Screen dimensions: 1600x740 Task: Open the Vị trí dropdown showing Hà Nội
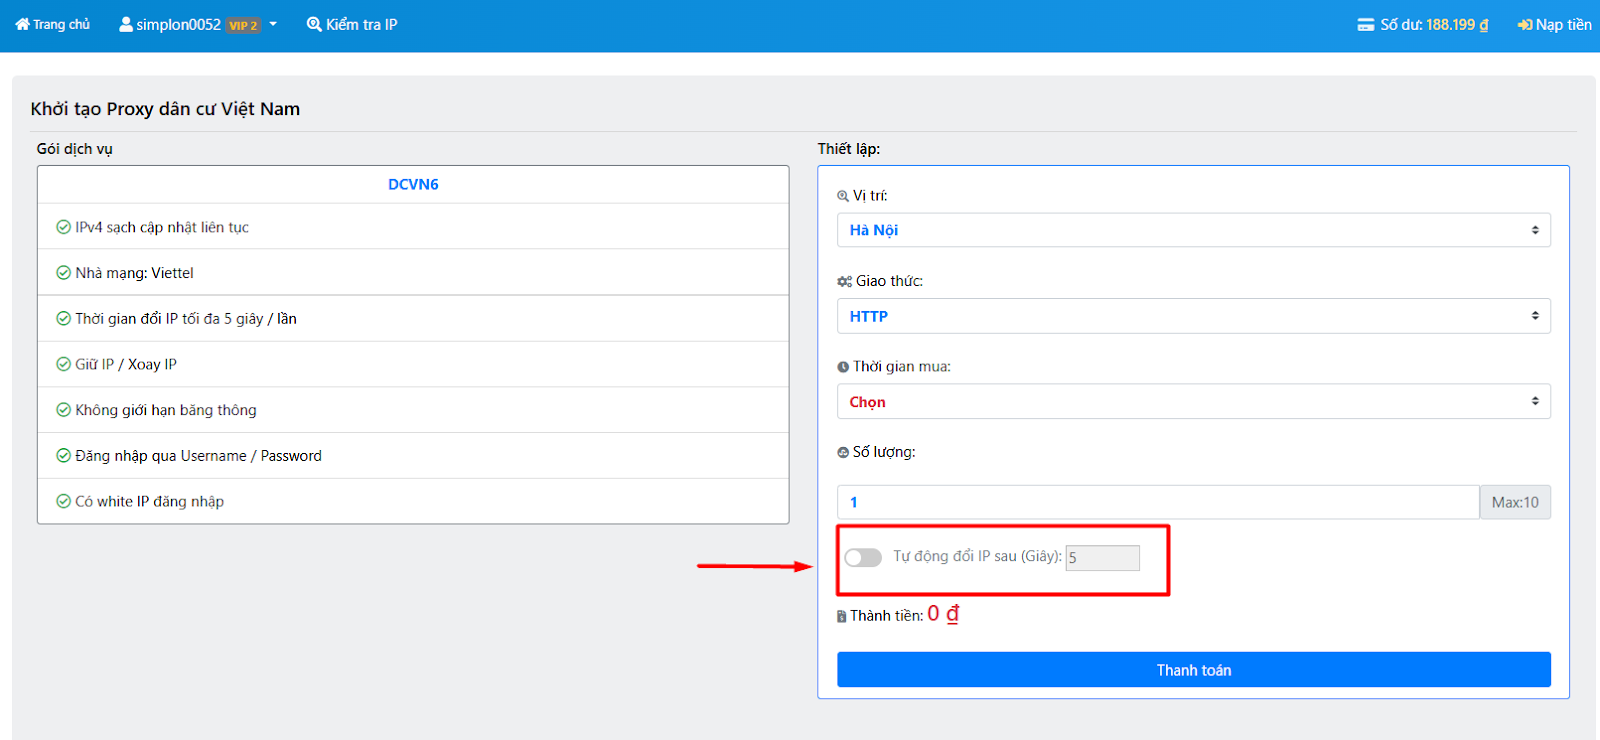1194,230
